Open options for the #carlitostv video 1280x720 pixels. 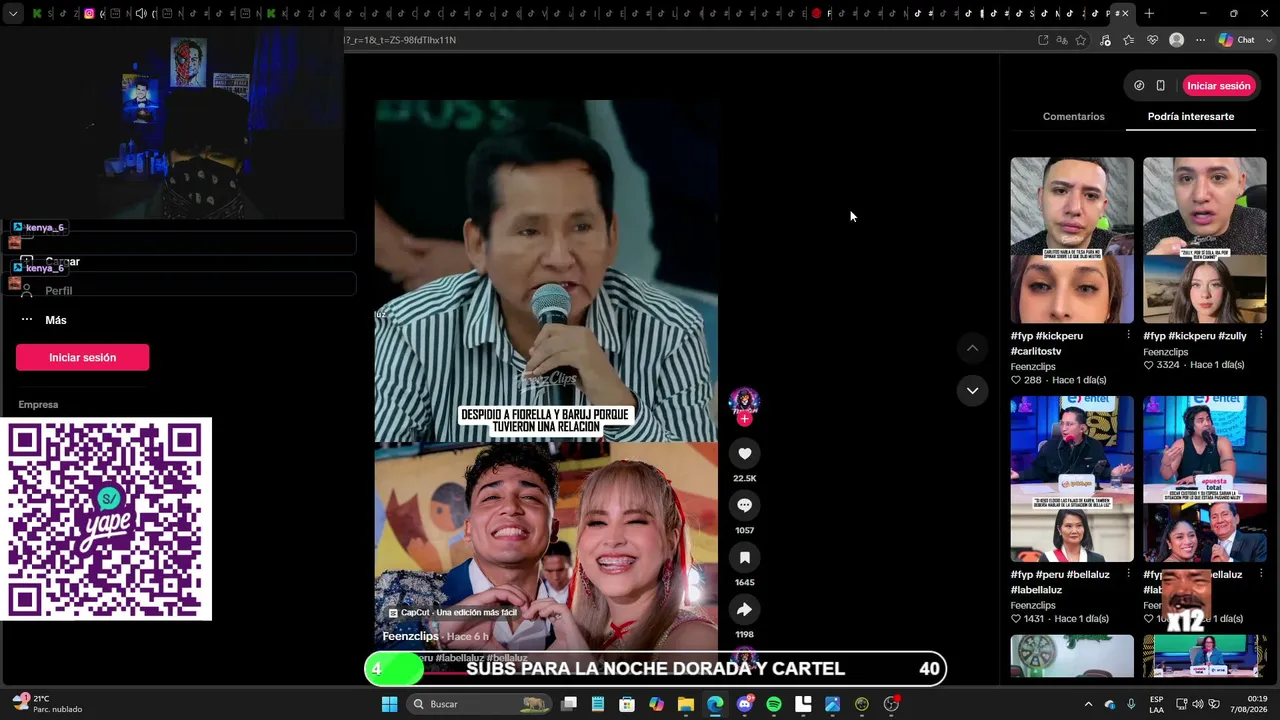[x=1128, y=336]
